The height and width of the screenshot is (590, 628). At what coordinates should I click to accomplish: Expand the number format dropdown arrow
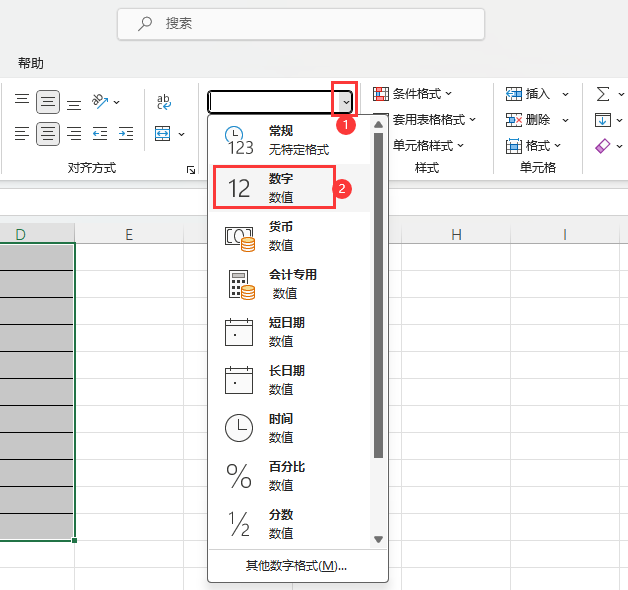point(346,102)
